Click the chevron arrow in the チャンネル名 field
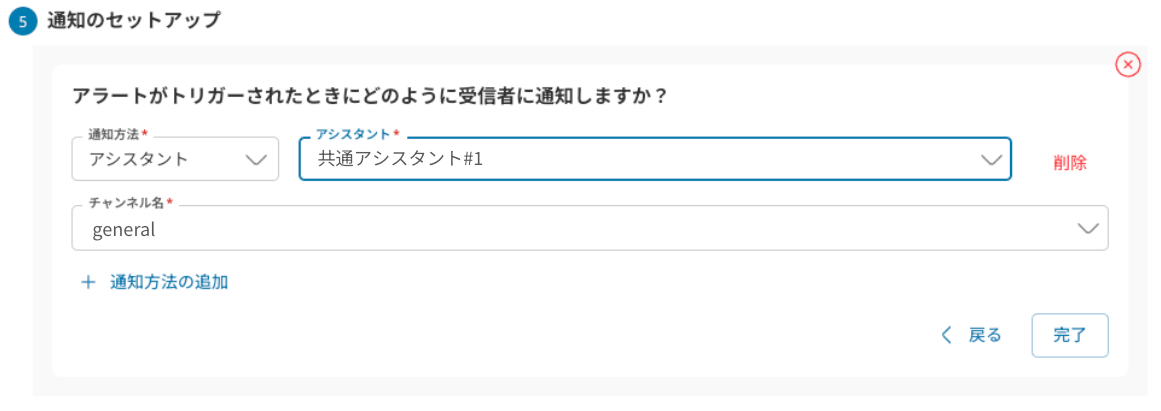Viewport: 1161px width, 411px height. click(1088, 229)
